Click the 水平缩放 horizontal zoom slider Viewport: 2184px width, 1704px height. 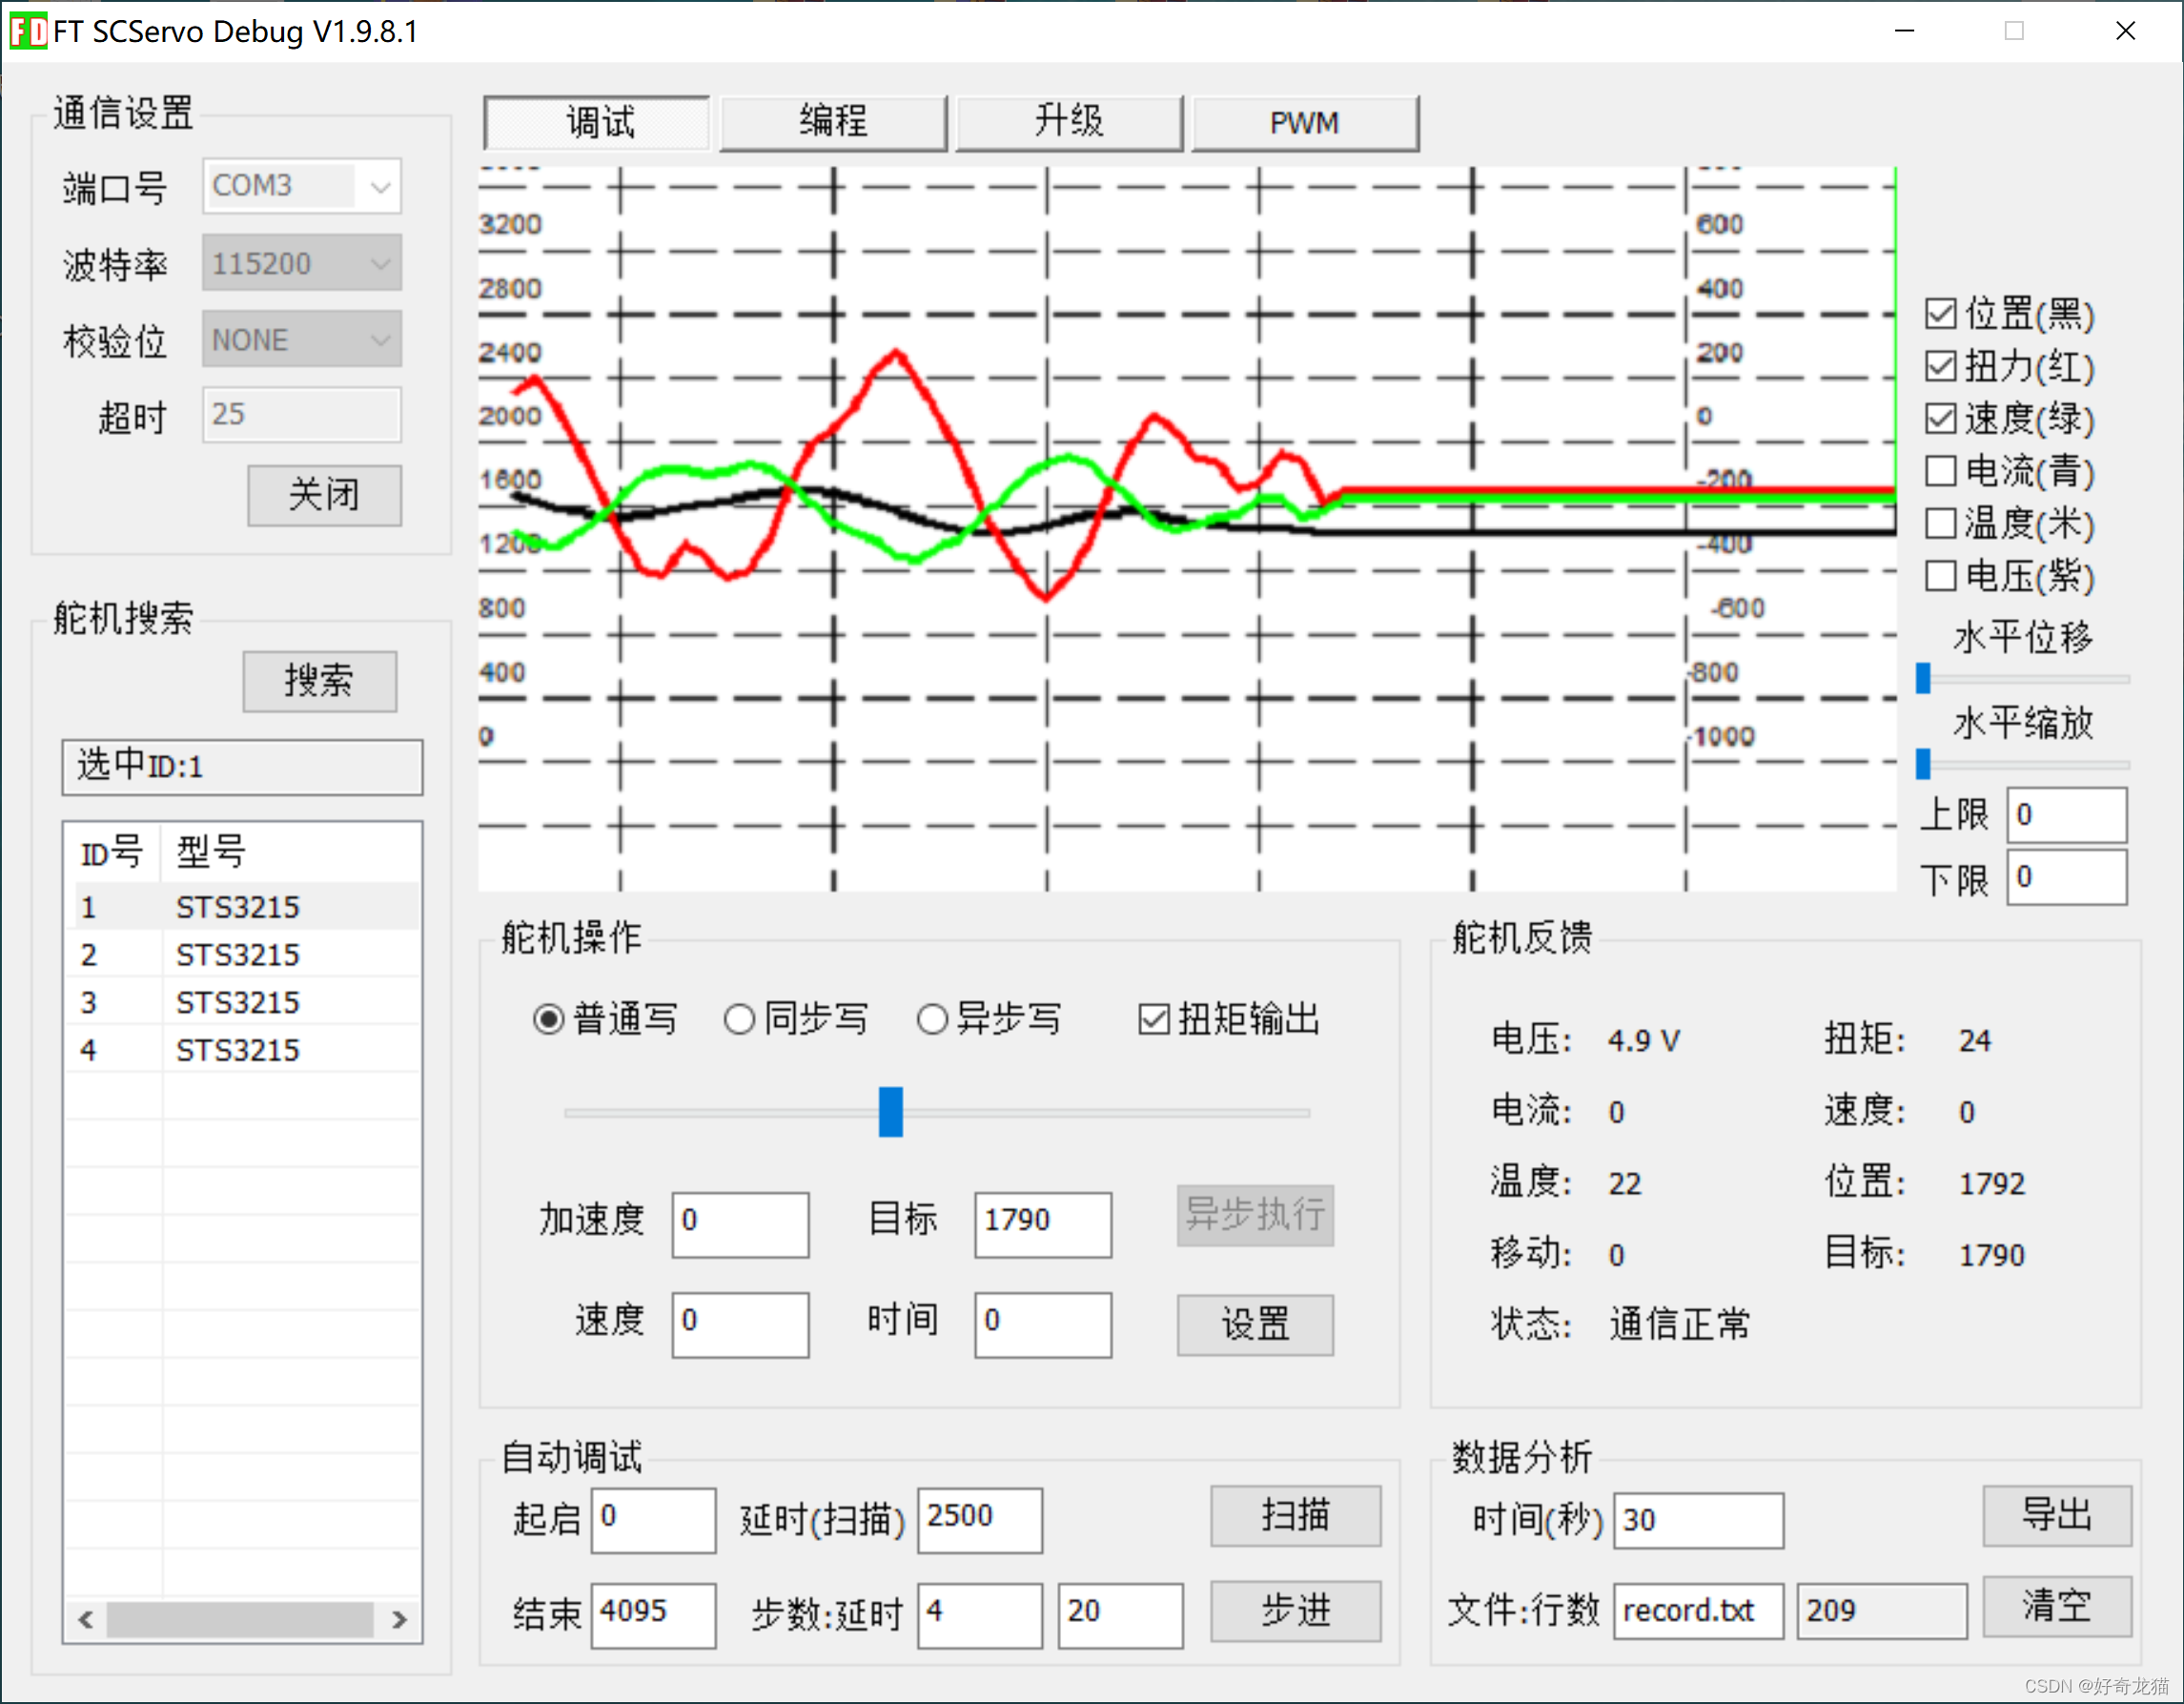point(1922,764)
